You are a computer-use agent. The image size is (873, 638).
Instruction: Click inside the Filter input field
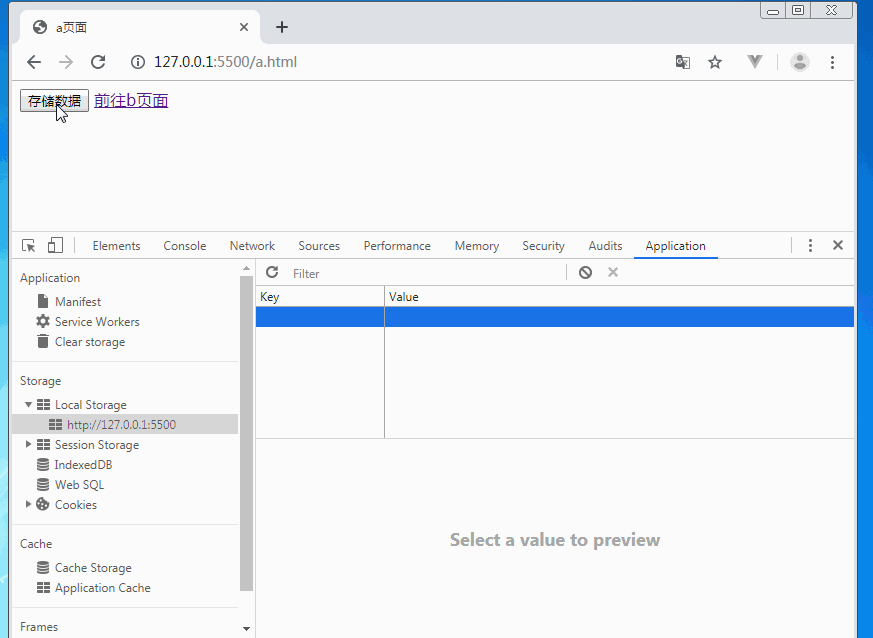(330, 272)
